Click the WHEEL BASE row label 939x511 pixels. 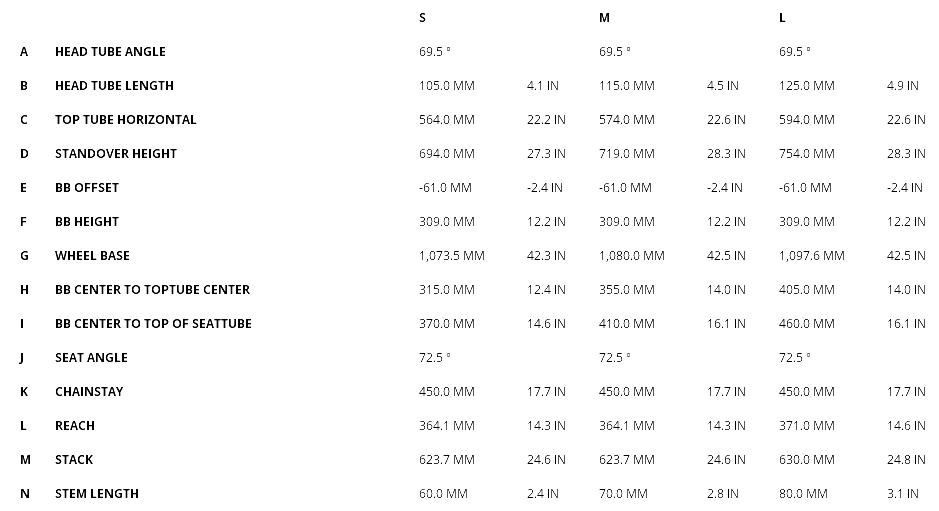coord(92,255)
